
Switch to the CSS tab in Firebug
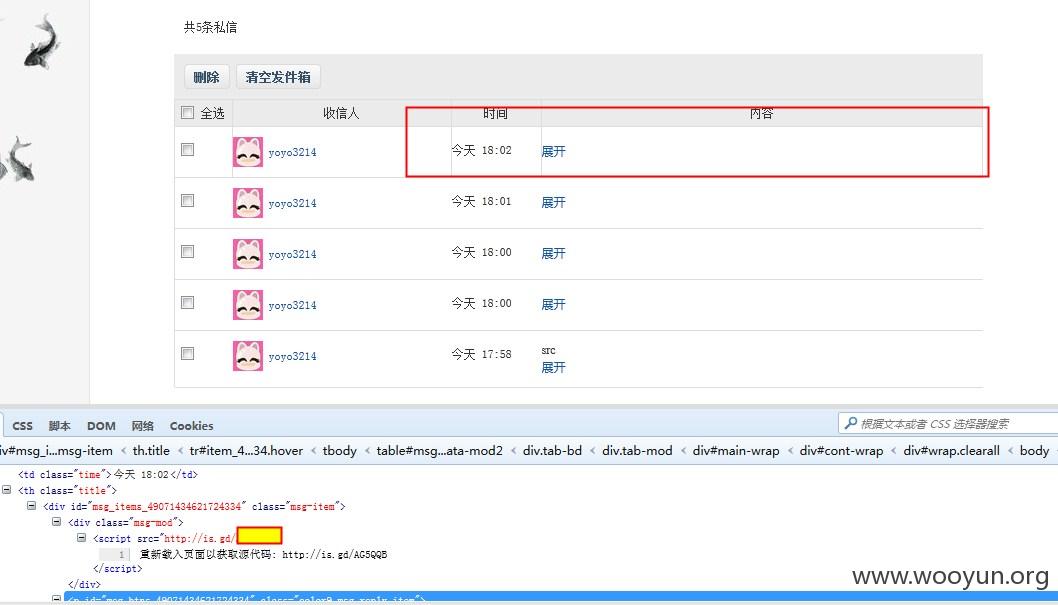(x=22, y=426)
